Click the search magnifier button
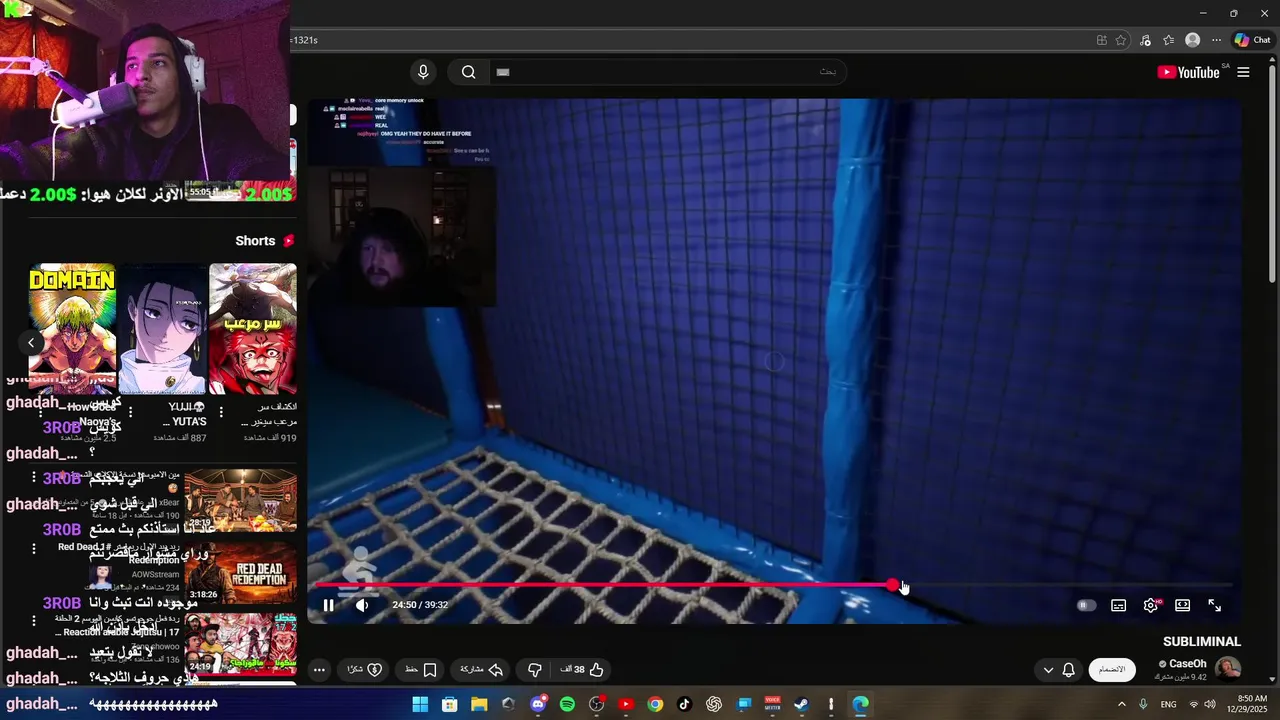Screen dimensions: 1280x720 click(468, 72)
